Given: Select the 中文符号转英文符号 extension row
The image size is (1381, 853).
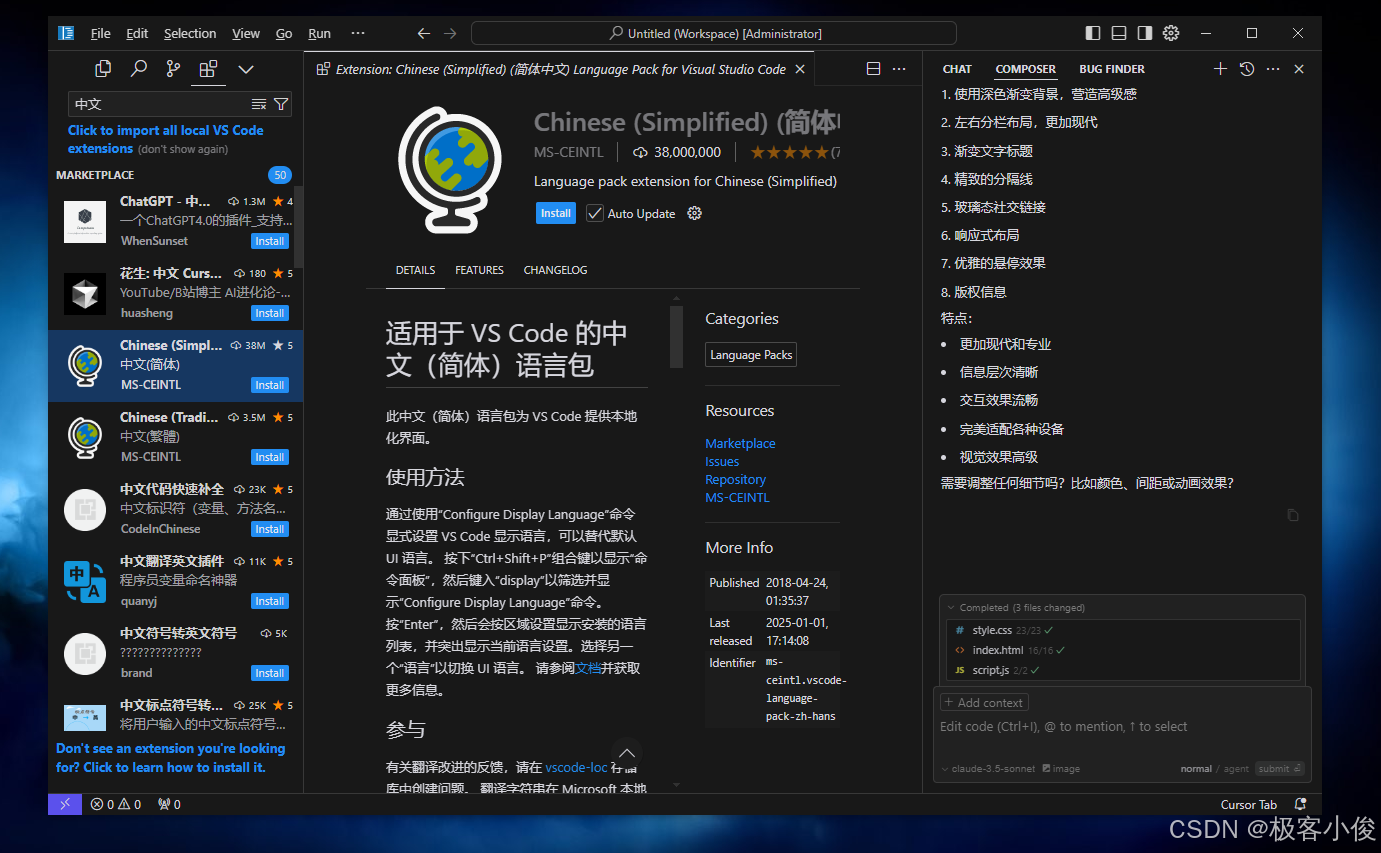Looking at the screenshot, I should 176,653.
